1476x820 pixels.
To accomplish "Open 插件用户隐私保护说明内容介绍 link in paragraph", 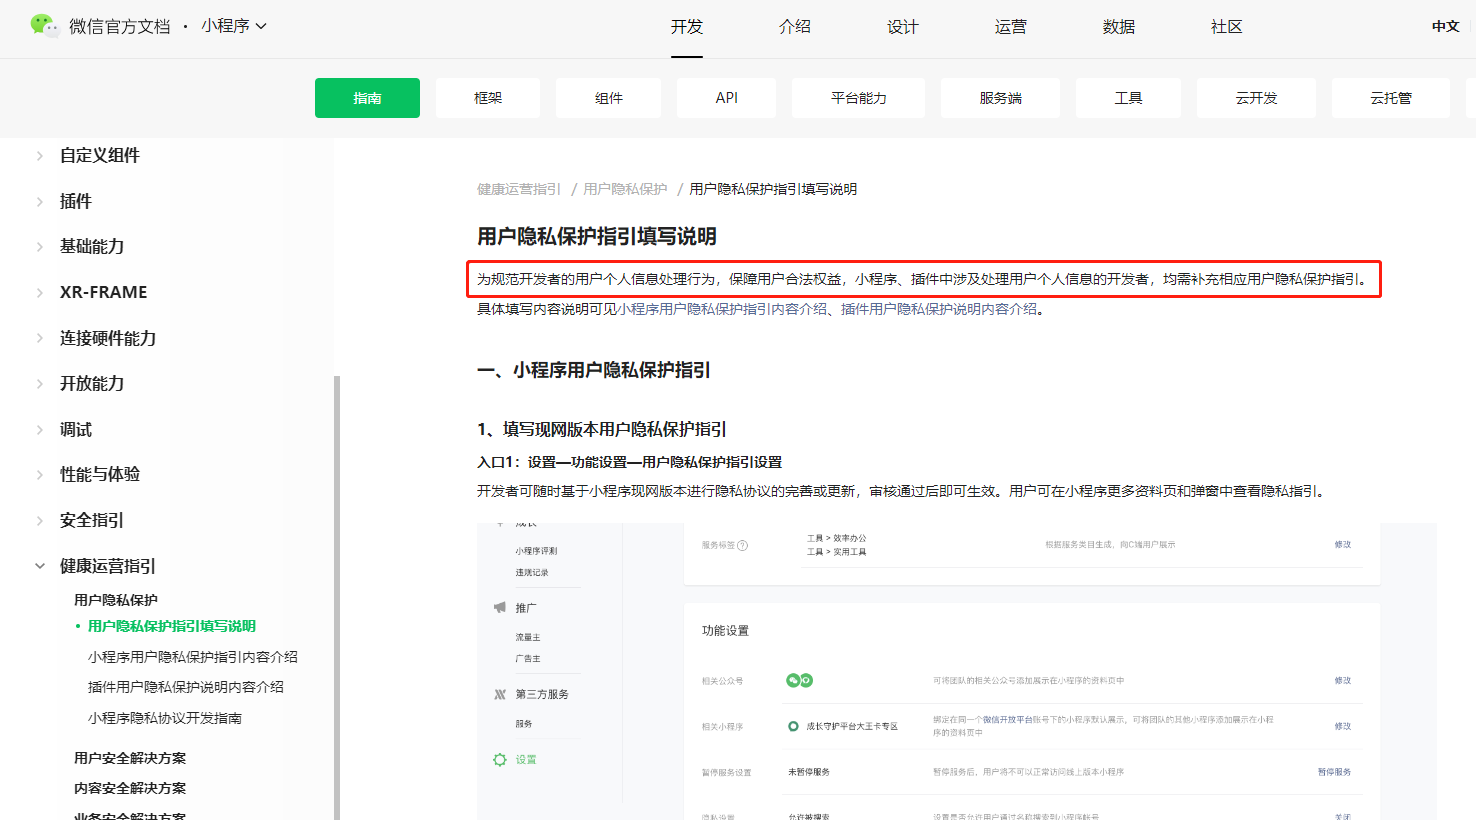I will pos(938,309).
